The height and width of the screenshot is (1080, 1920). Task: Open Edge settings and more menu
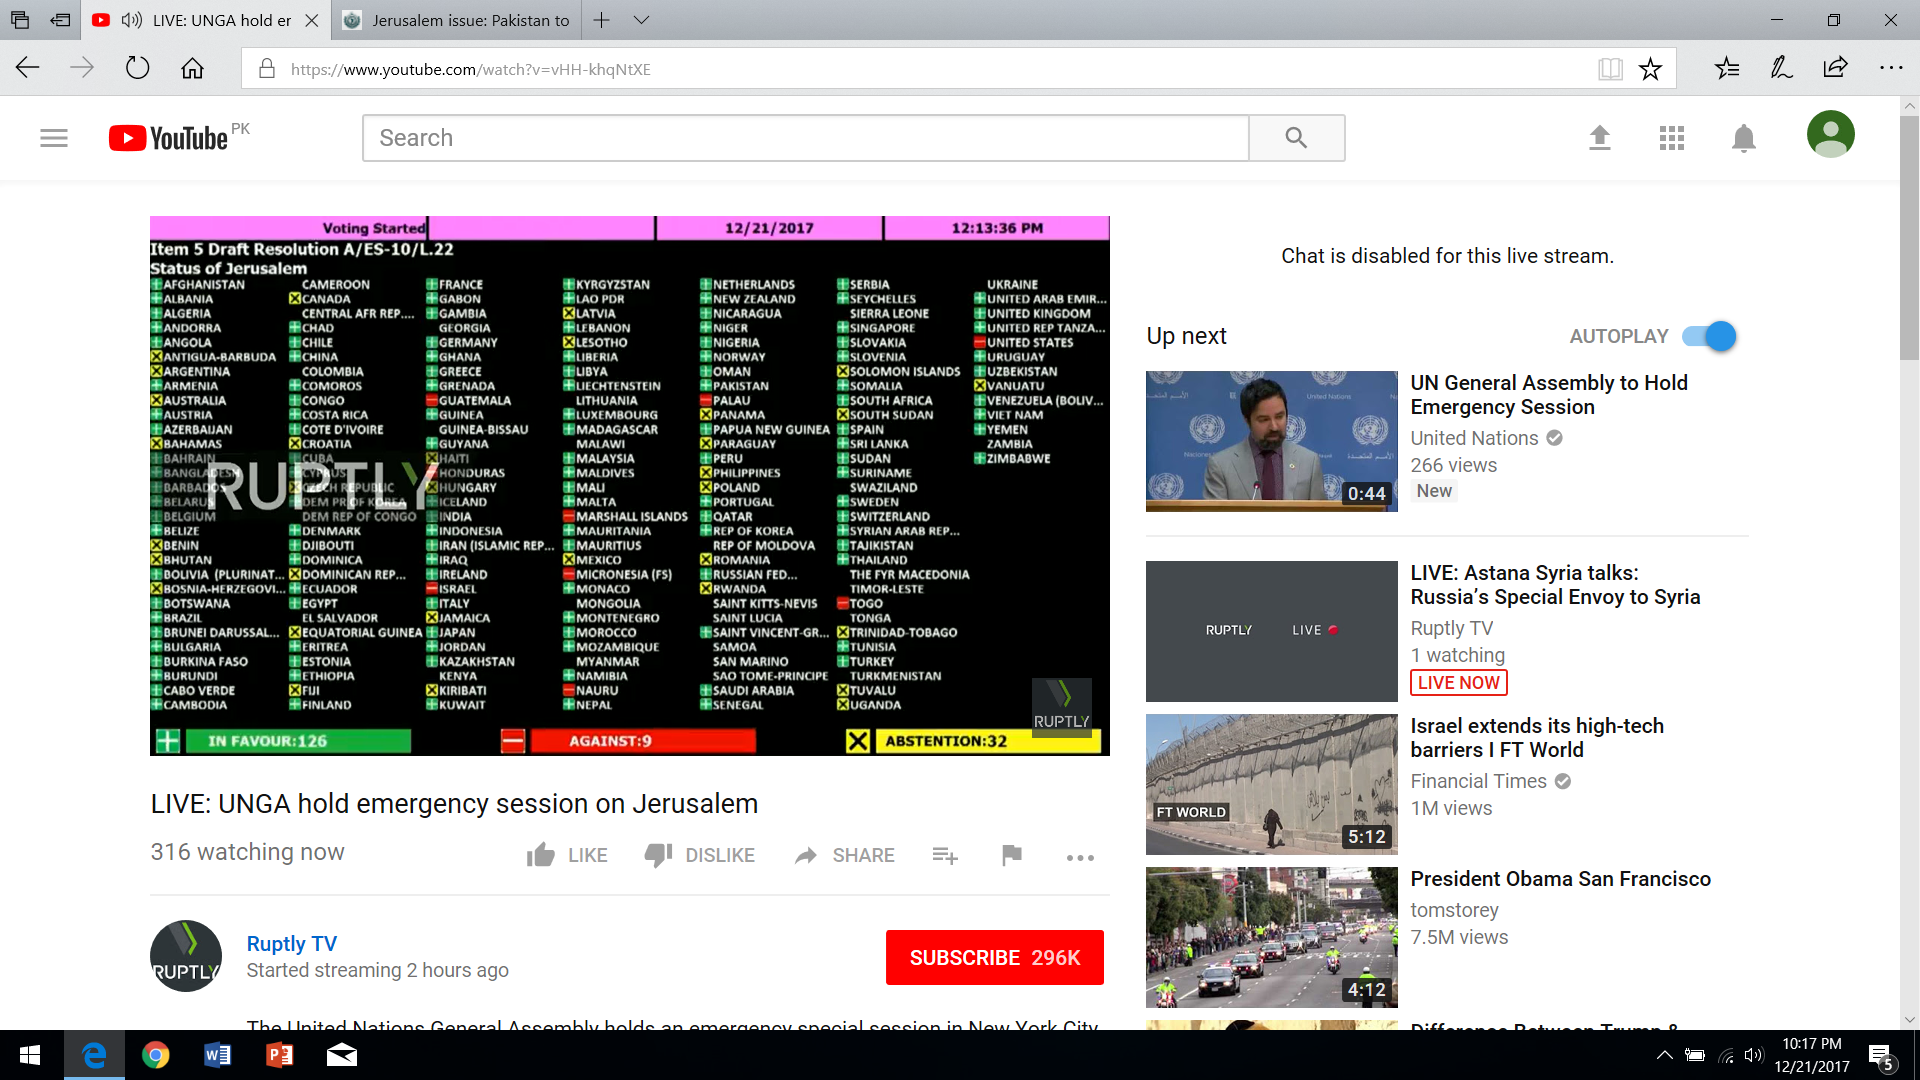click(x=1891, y=68)
